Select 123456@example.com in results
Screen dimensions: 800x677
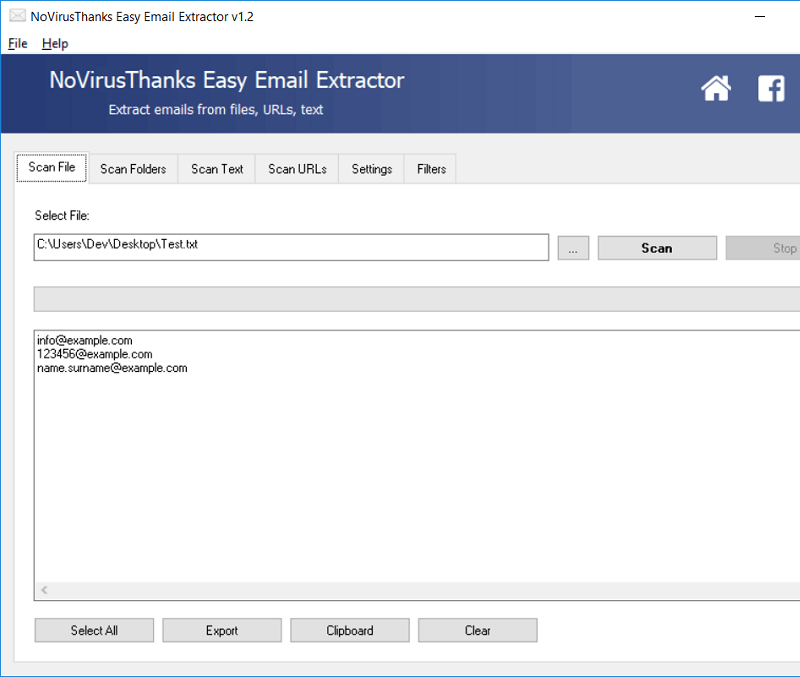click(x=94, y=354)
